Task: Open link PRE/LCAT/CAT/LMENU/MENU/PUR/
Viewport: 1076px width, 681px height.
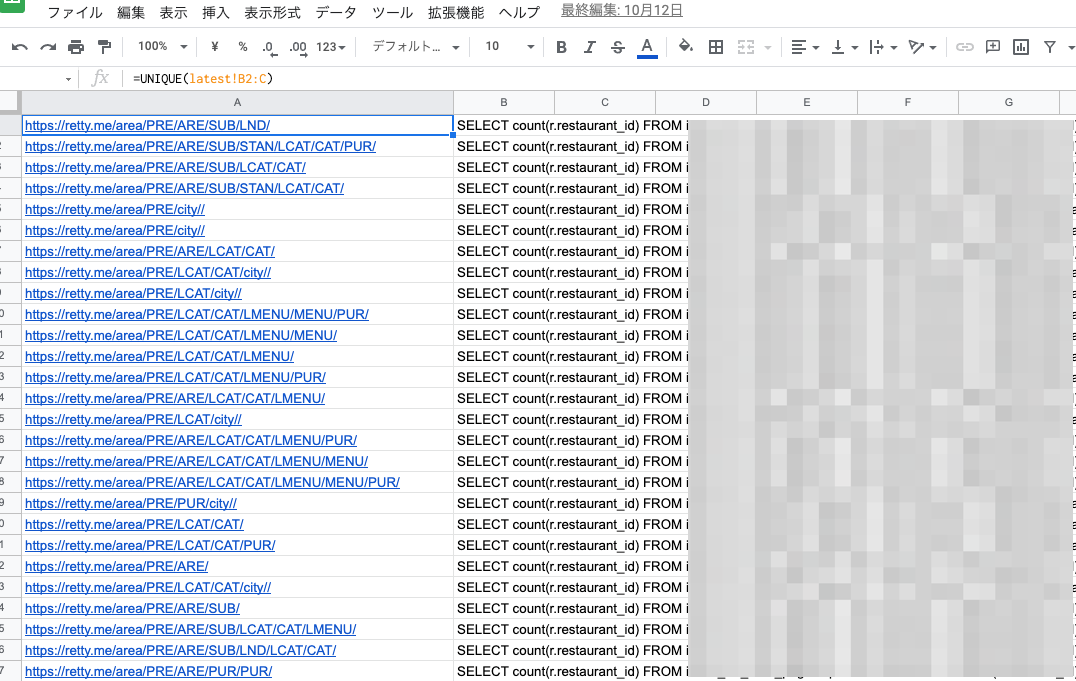Action: click(x=197, y=314)
